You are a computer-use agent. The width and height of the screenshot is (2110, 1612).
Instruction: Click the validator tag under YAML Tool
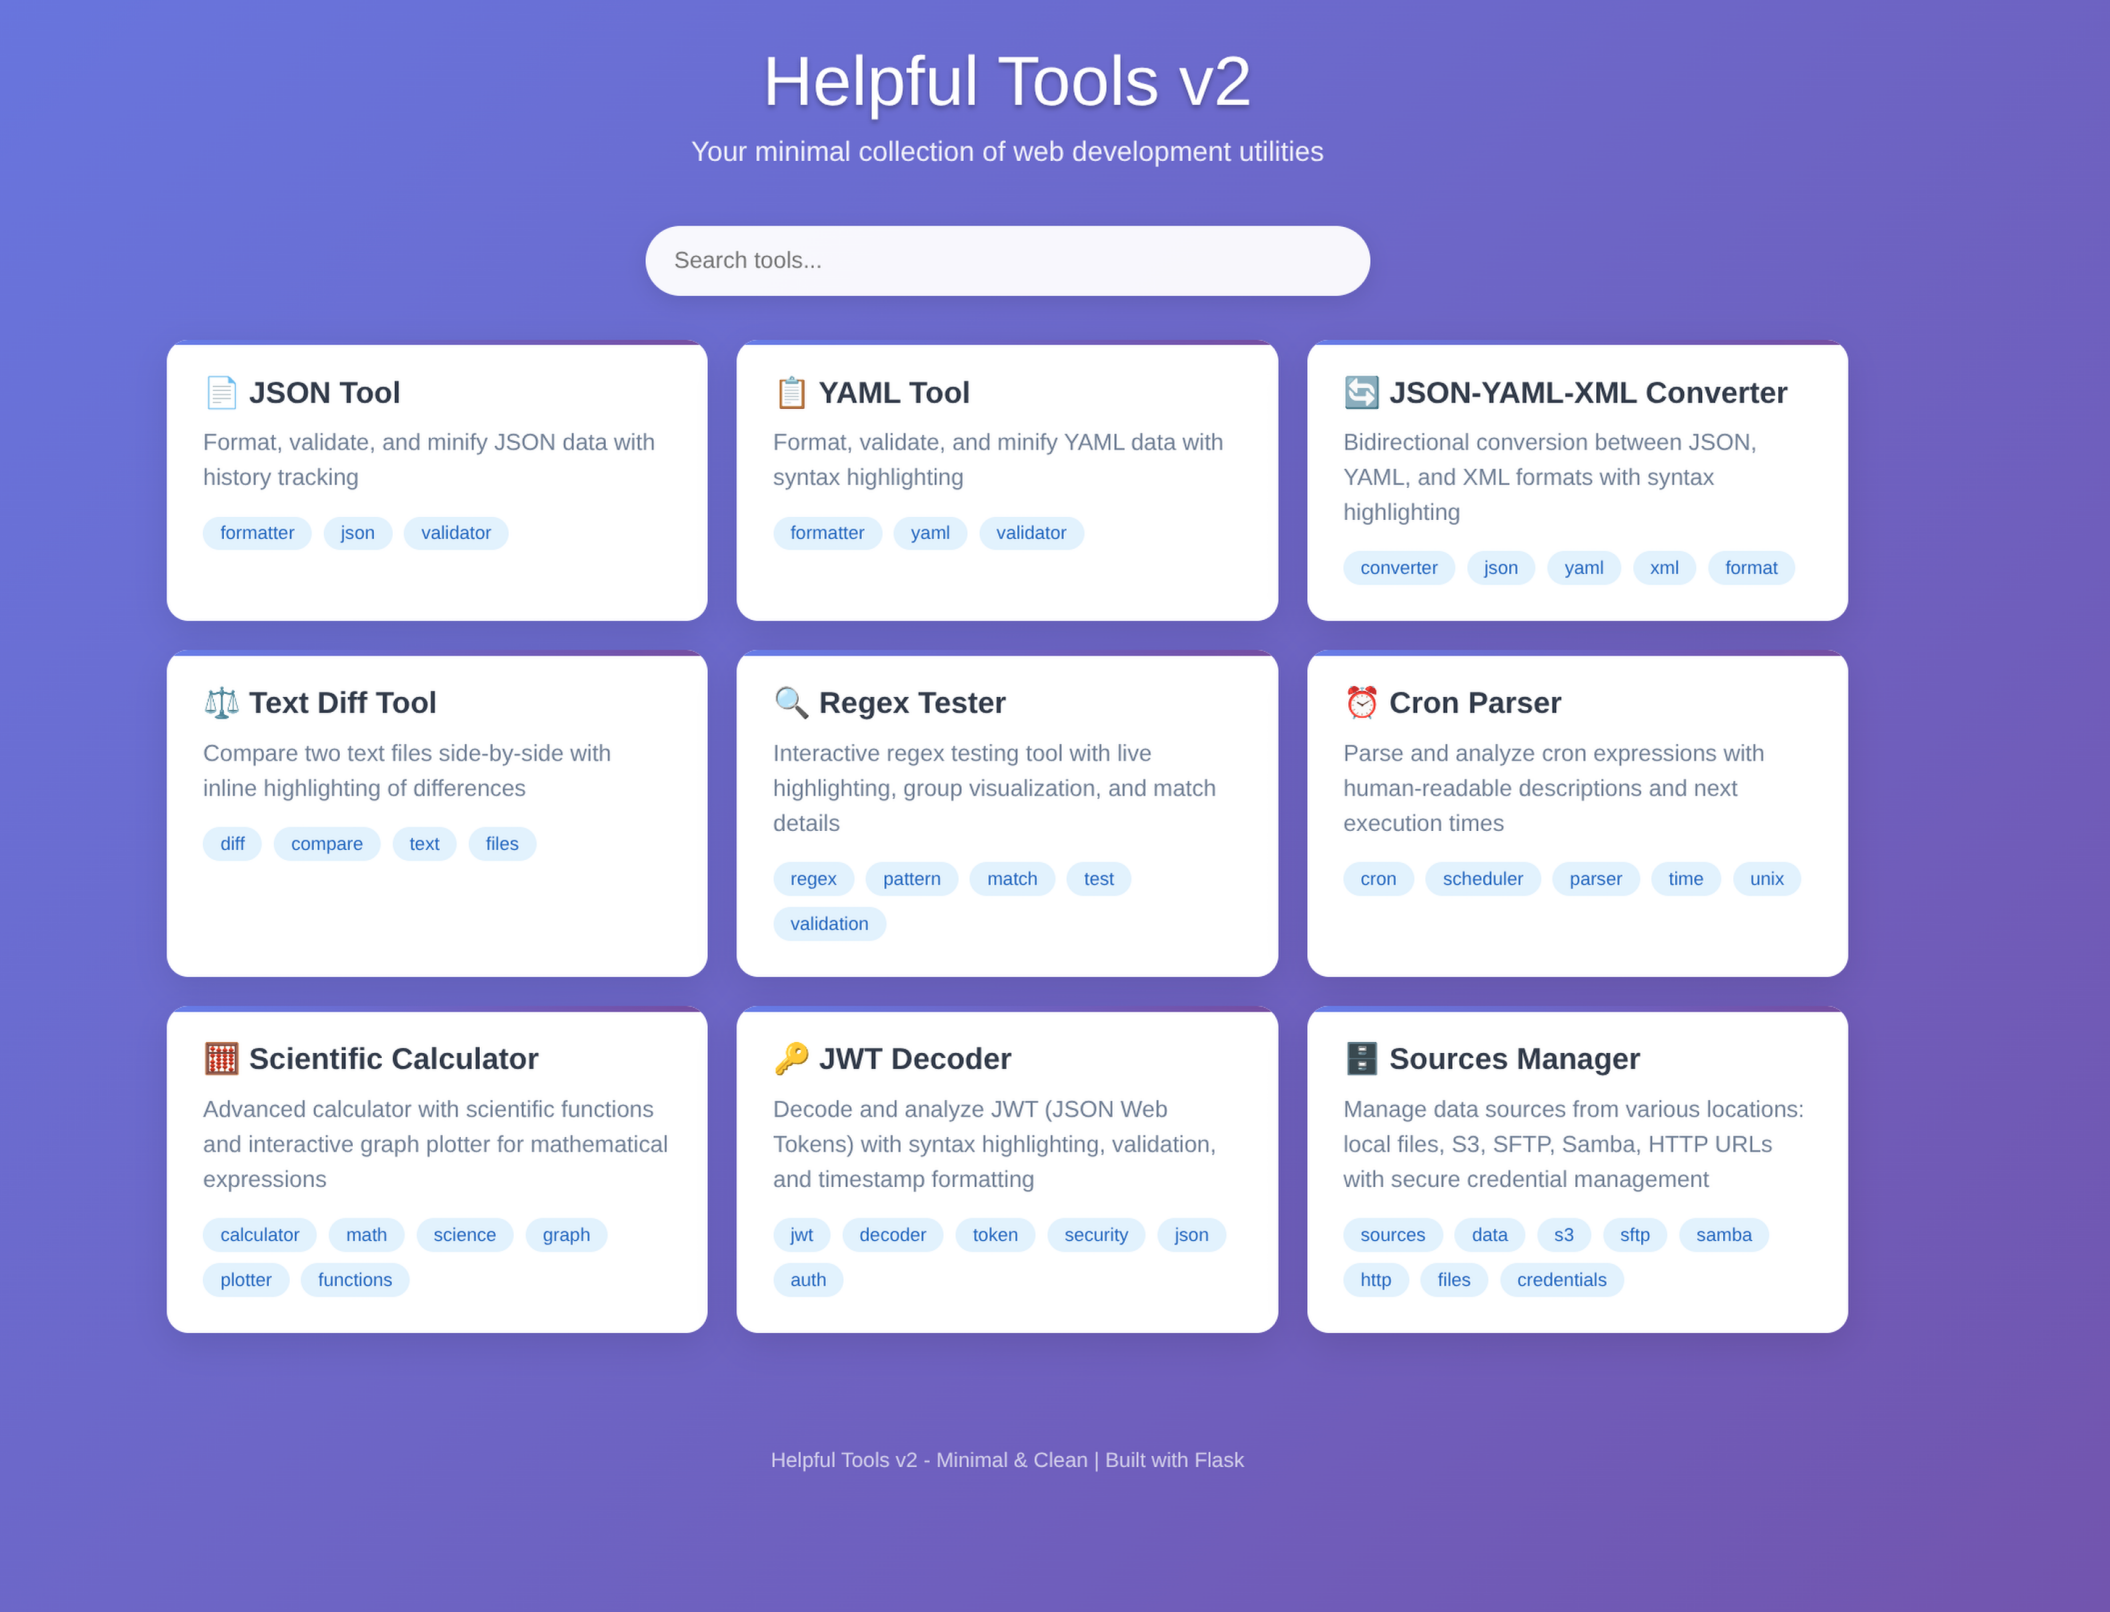click(1031, 533)
